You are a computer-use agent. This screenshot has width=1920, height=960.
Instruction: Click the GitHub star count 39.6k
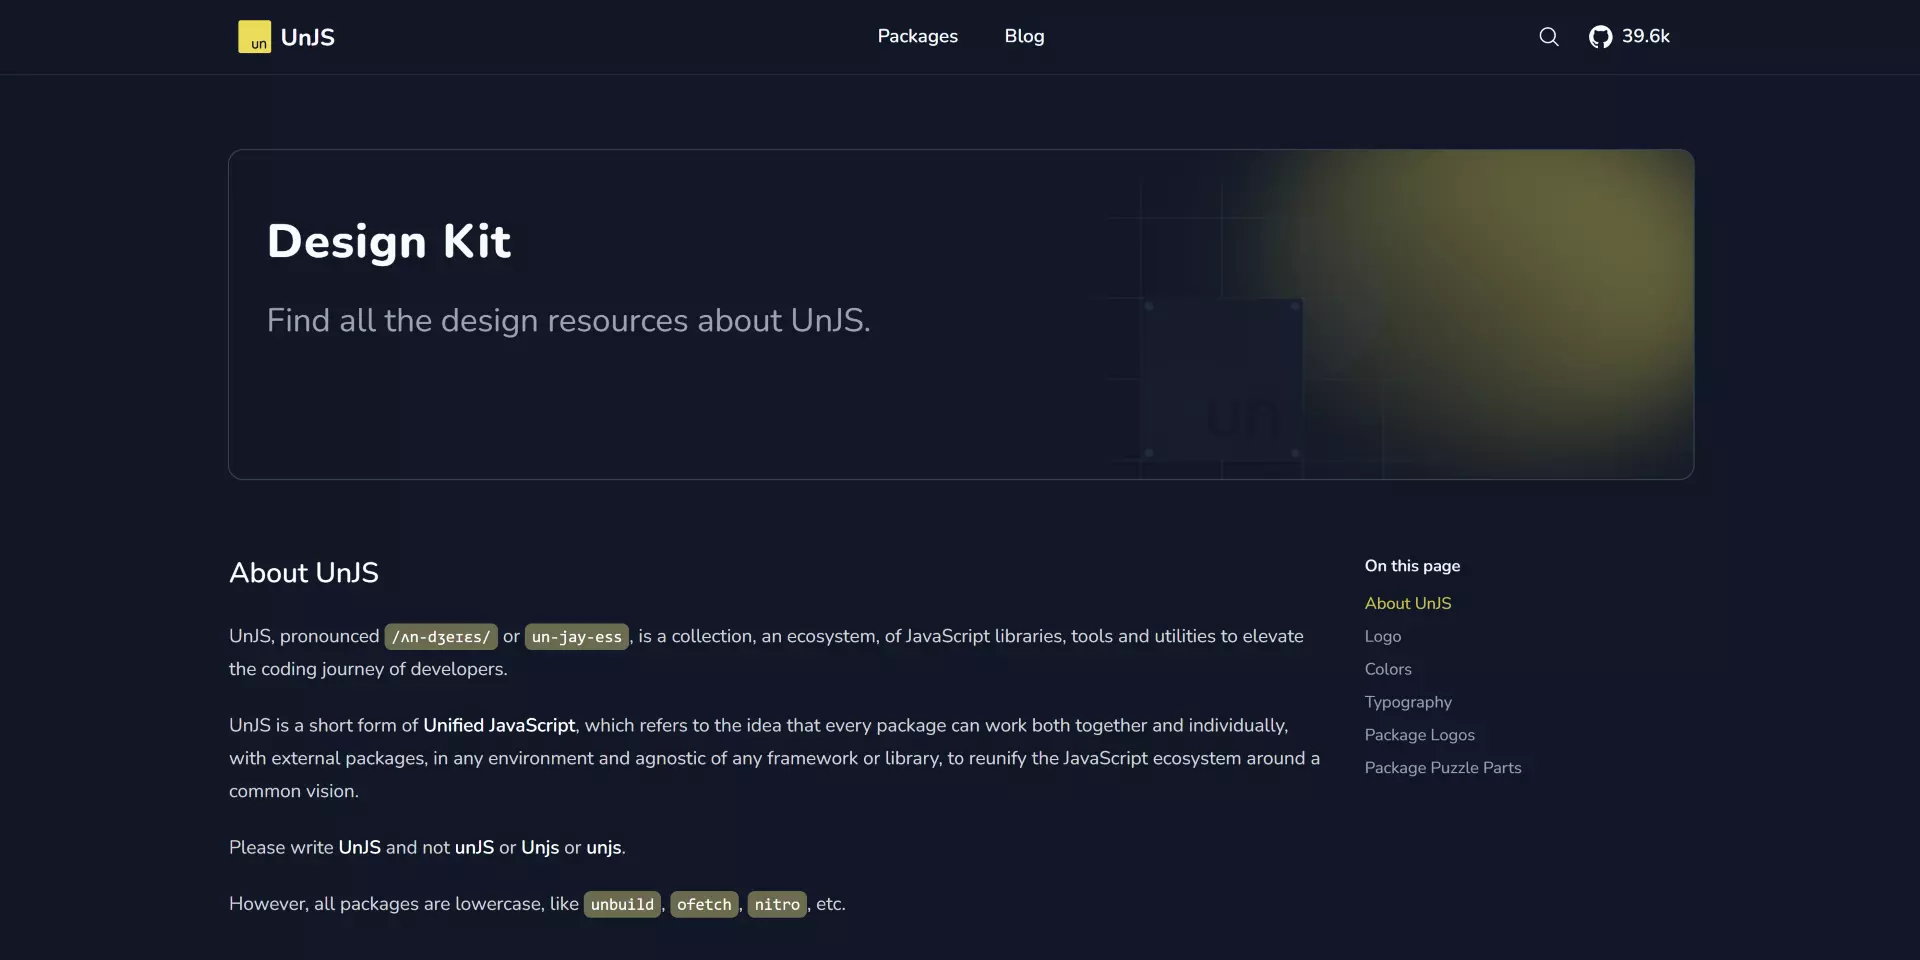pyautogui.click(x=1645, y=36)
